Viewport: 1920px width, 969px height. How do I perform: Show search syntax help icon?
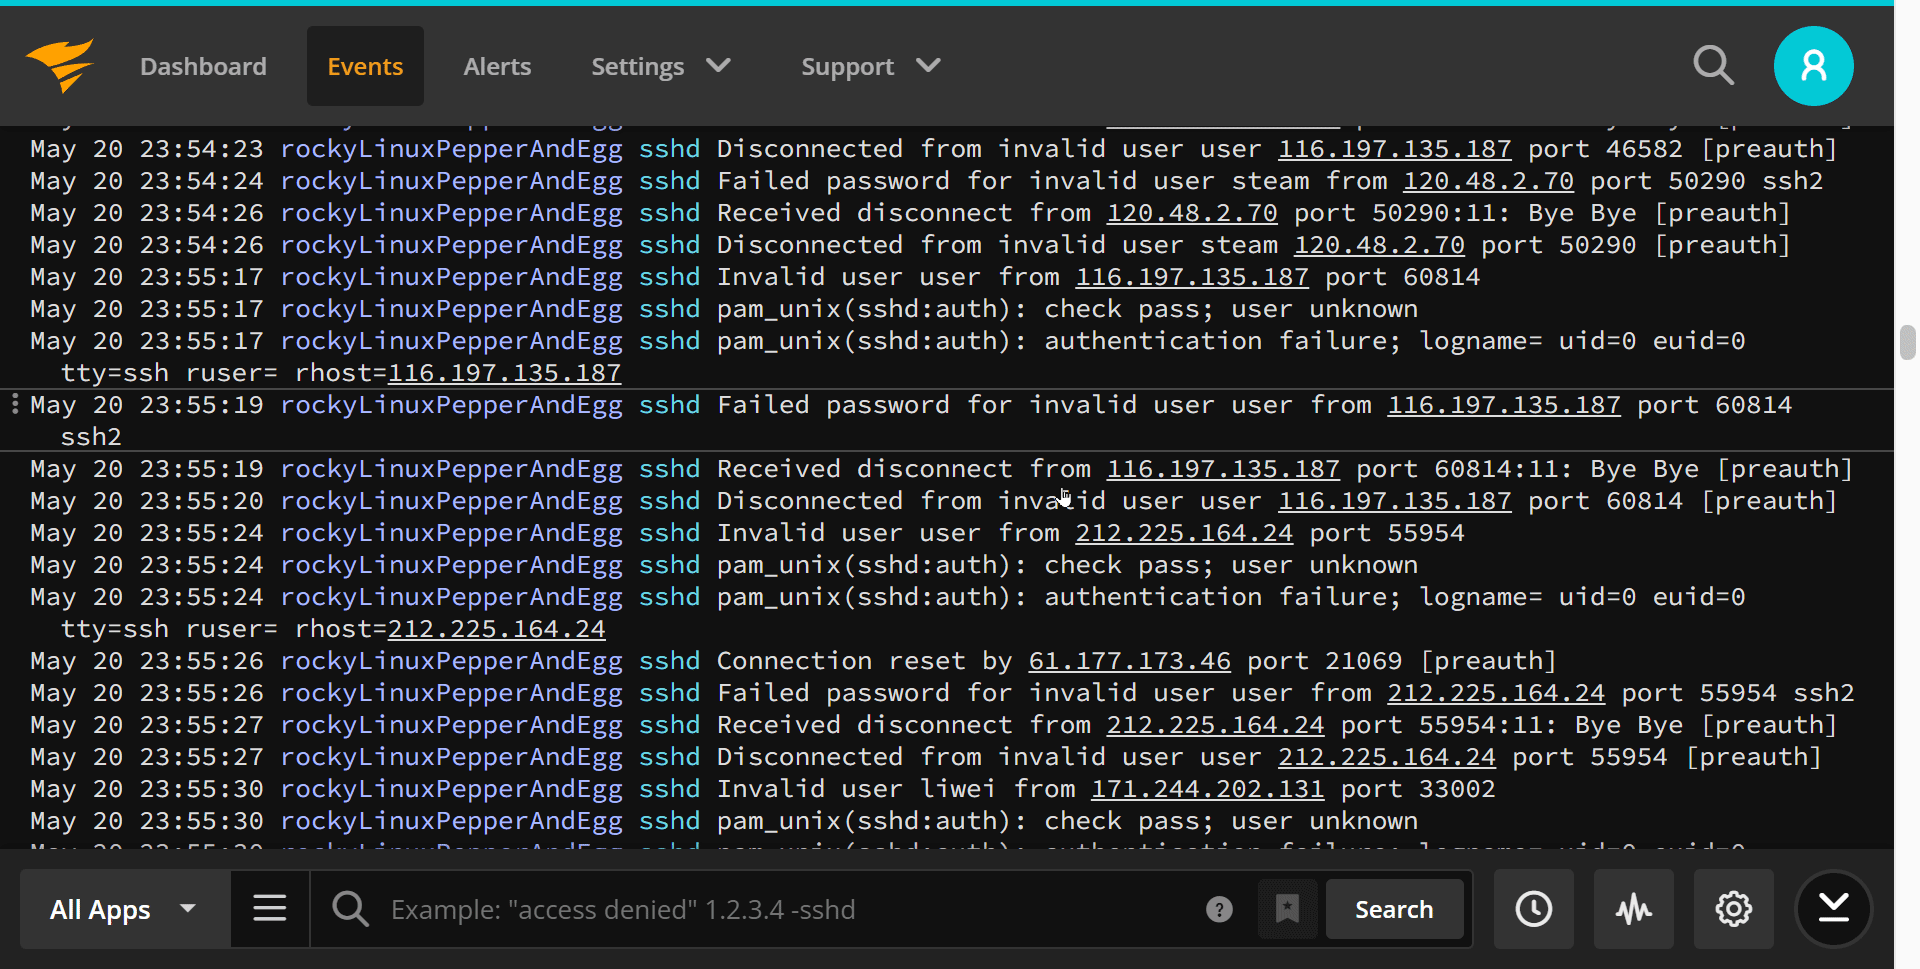(x=1219, y=909)
